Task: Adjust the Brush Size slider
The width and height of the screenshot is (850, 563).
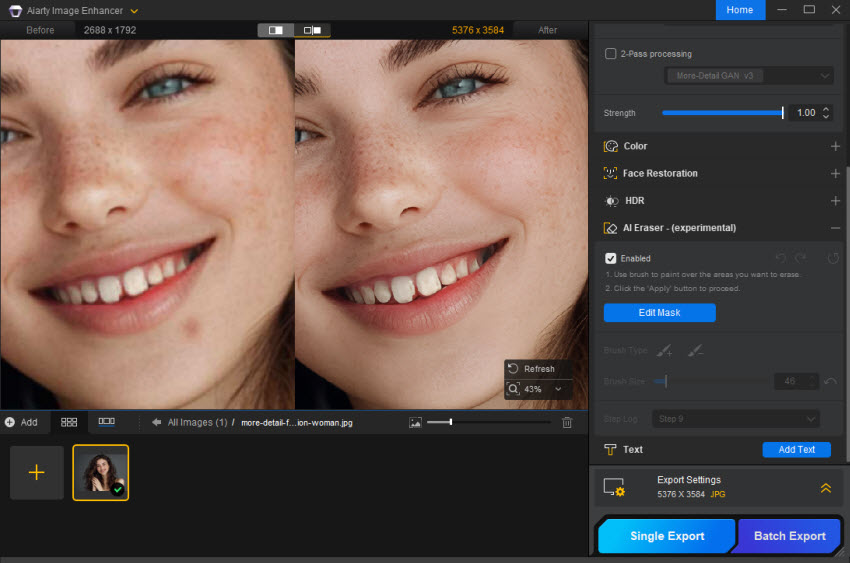Action: click(713, 381)
